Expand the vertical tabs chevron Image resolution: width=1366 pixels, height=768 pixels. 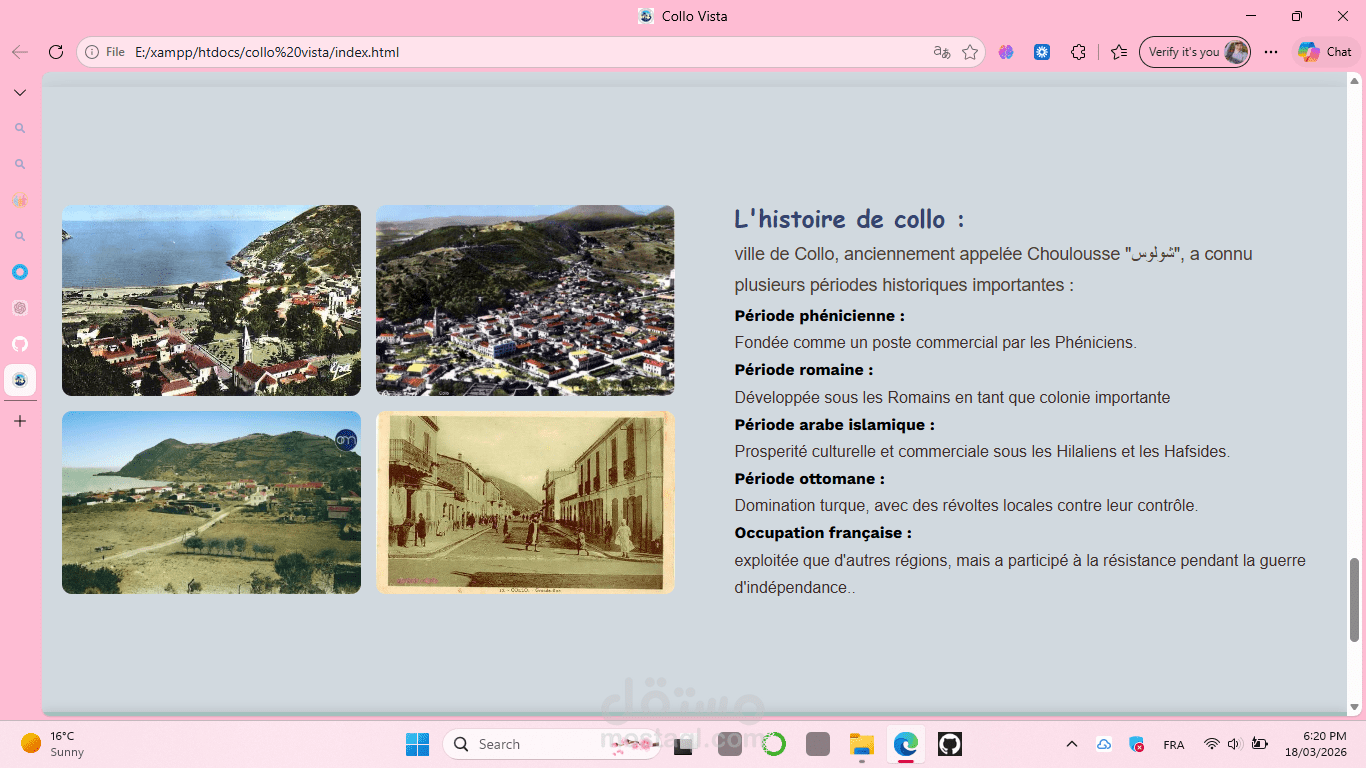point(20,93)
